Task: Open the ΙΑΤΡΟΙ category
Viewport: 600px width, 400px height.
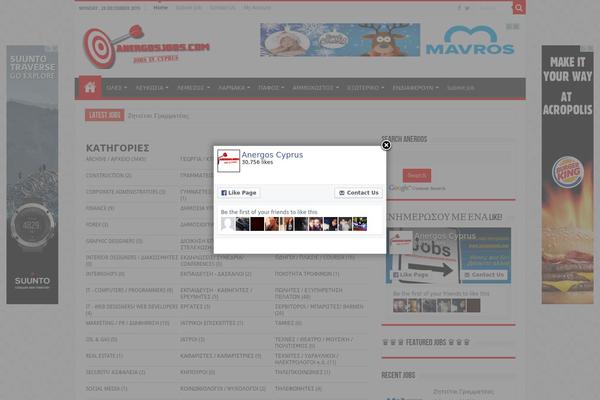Action: coord(192,340)
